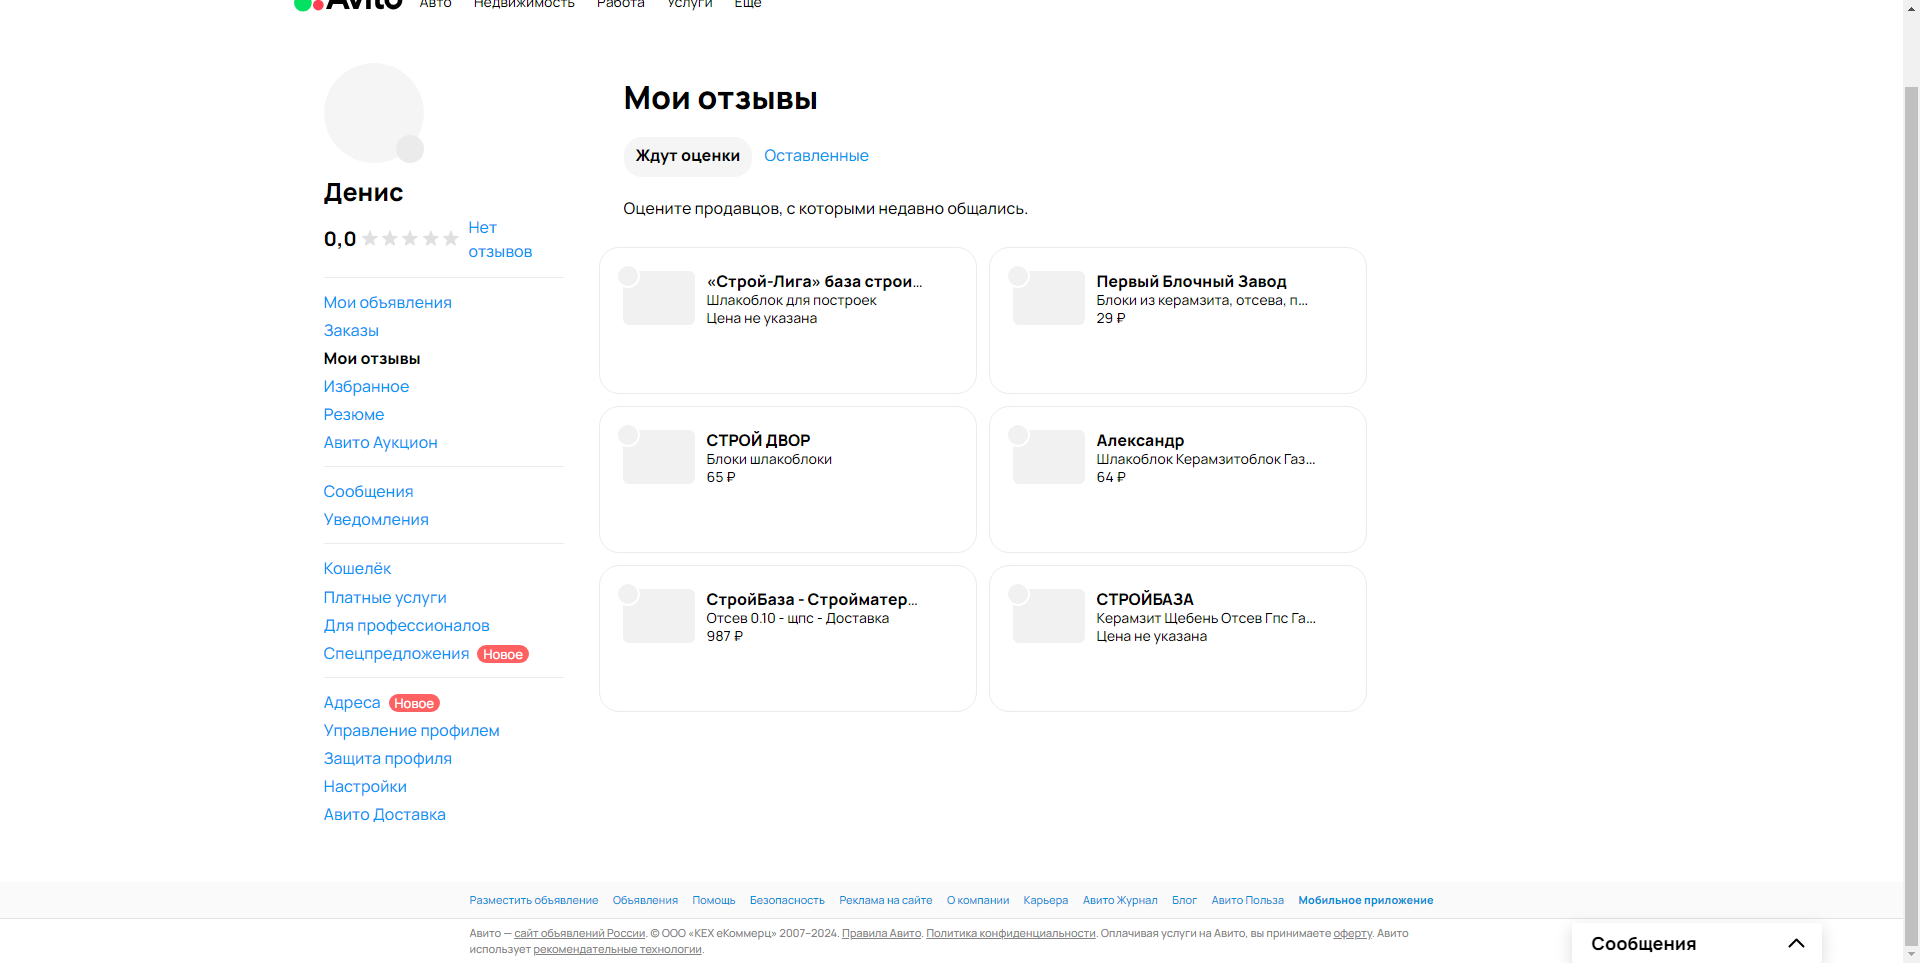Switch to the Оставленные tab
Screen dimensions: 1920x963
(816, 156)
